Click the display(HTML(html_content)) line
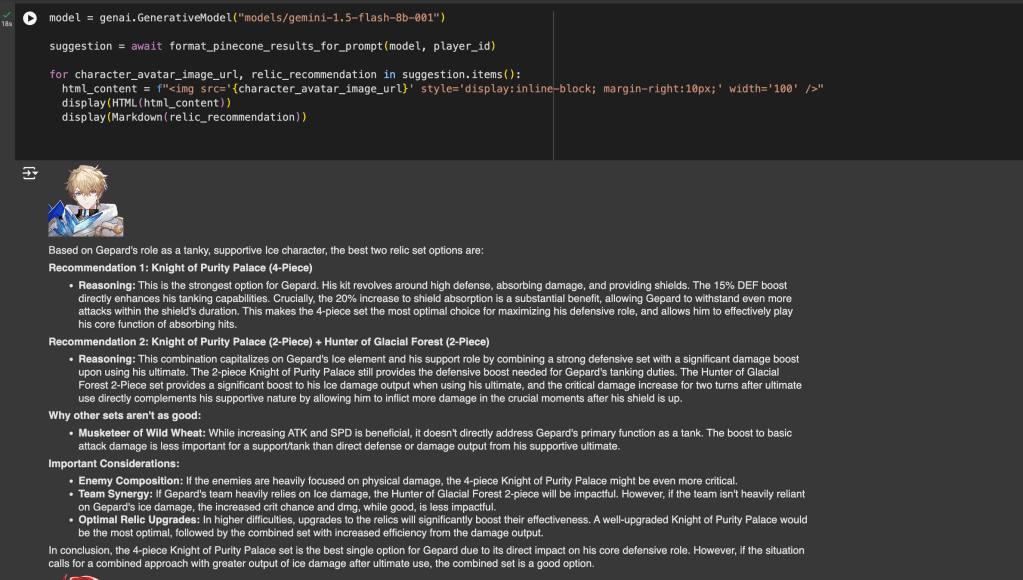This screenshot has height=580, width=1023. (146, 103)
